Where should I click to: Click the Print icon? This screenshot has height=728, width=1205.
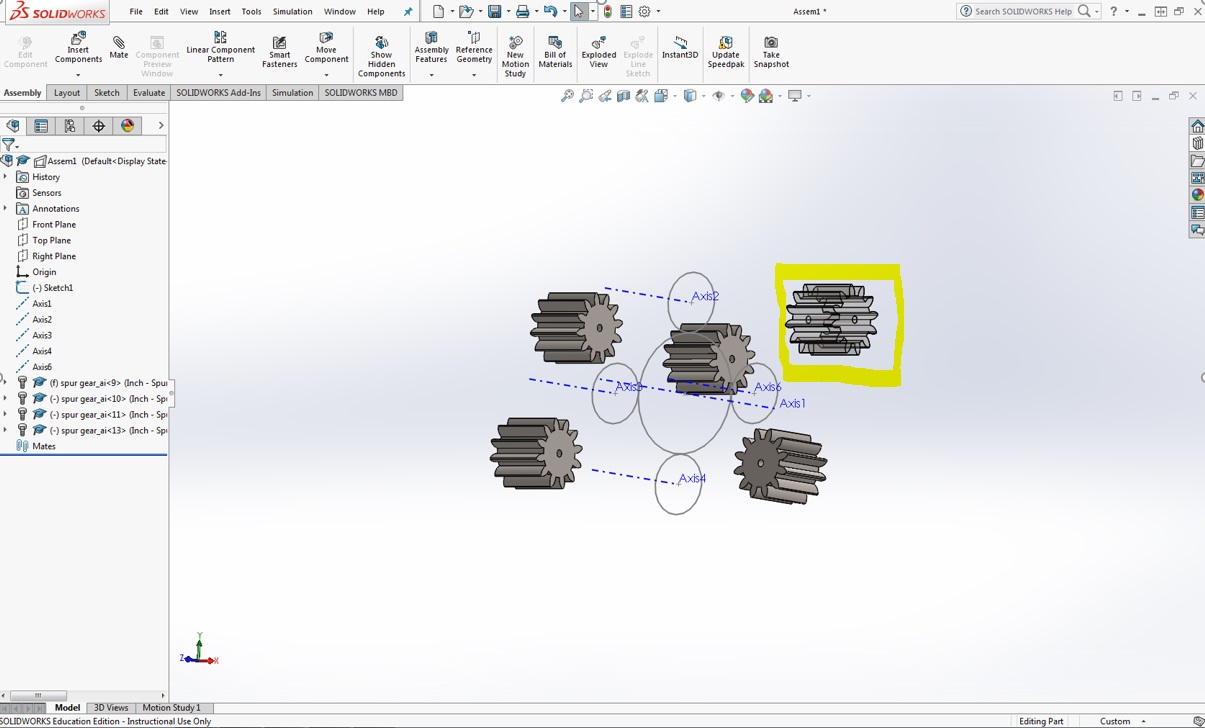522,12
